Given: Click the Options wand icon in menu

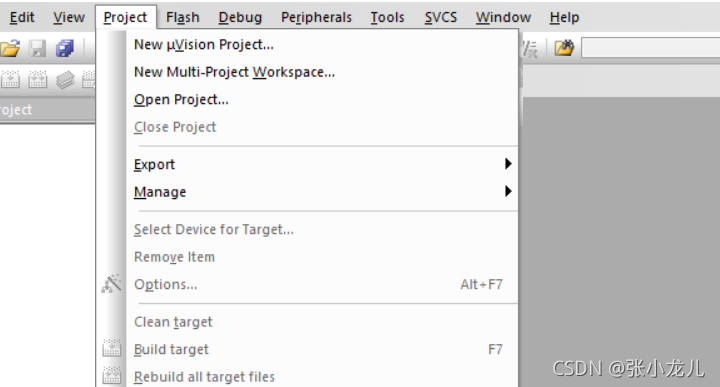Looking at the screenshot, I should pos(112,284).
